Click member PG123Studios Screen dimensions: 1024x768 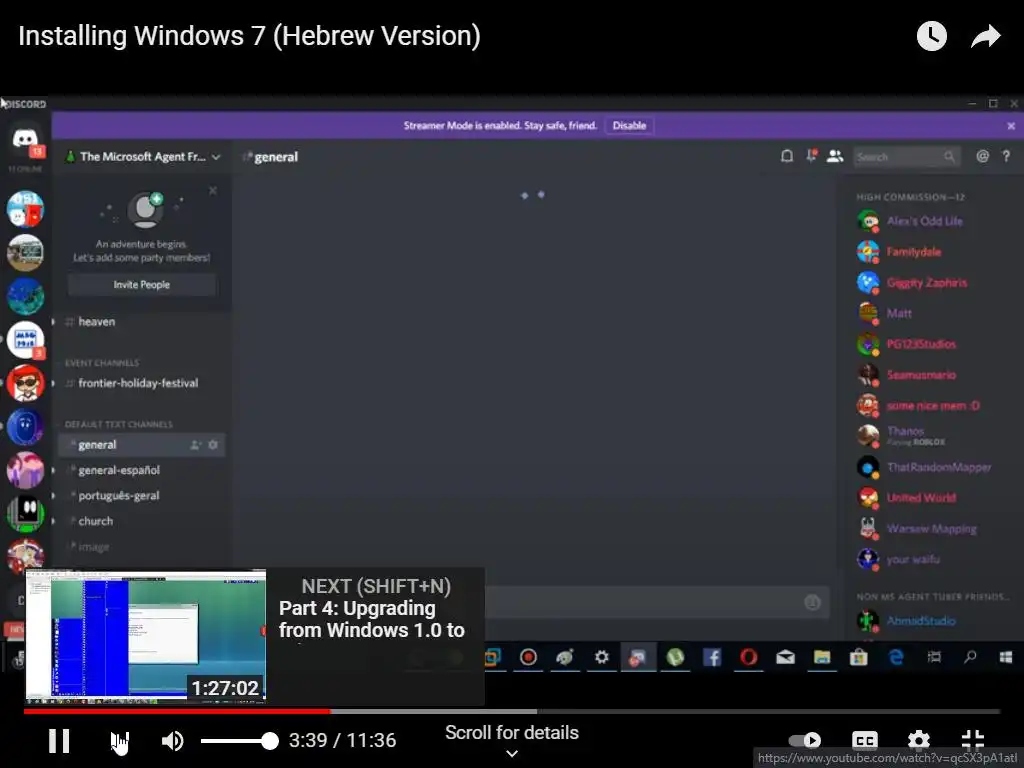tap(921, 344)
